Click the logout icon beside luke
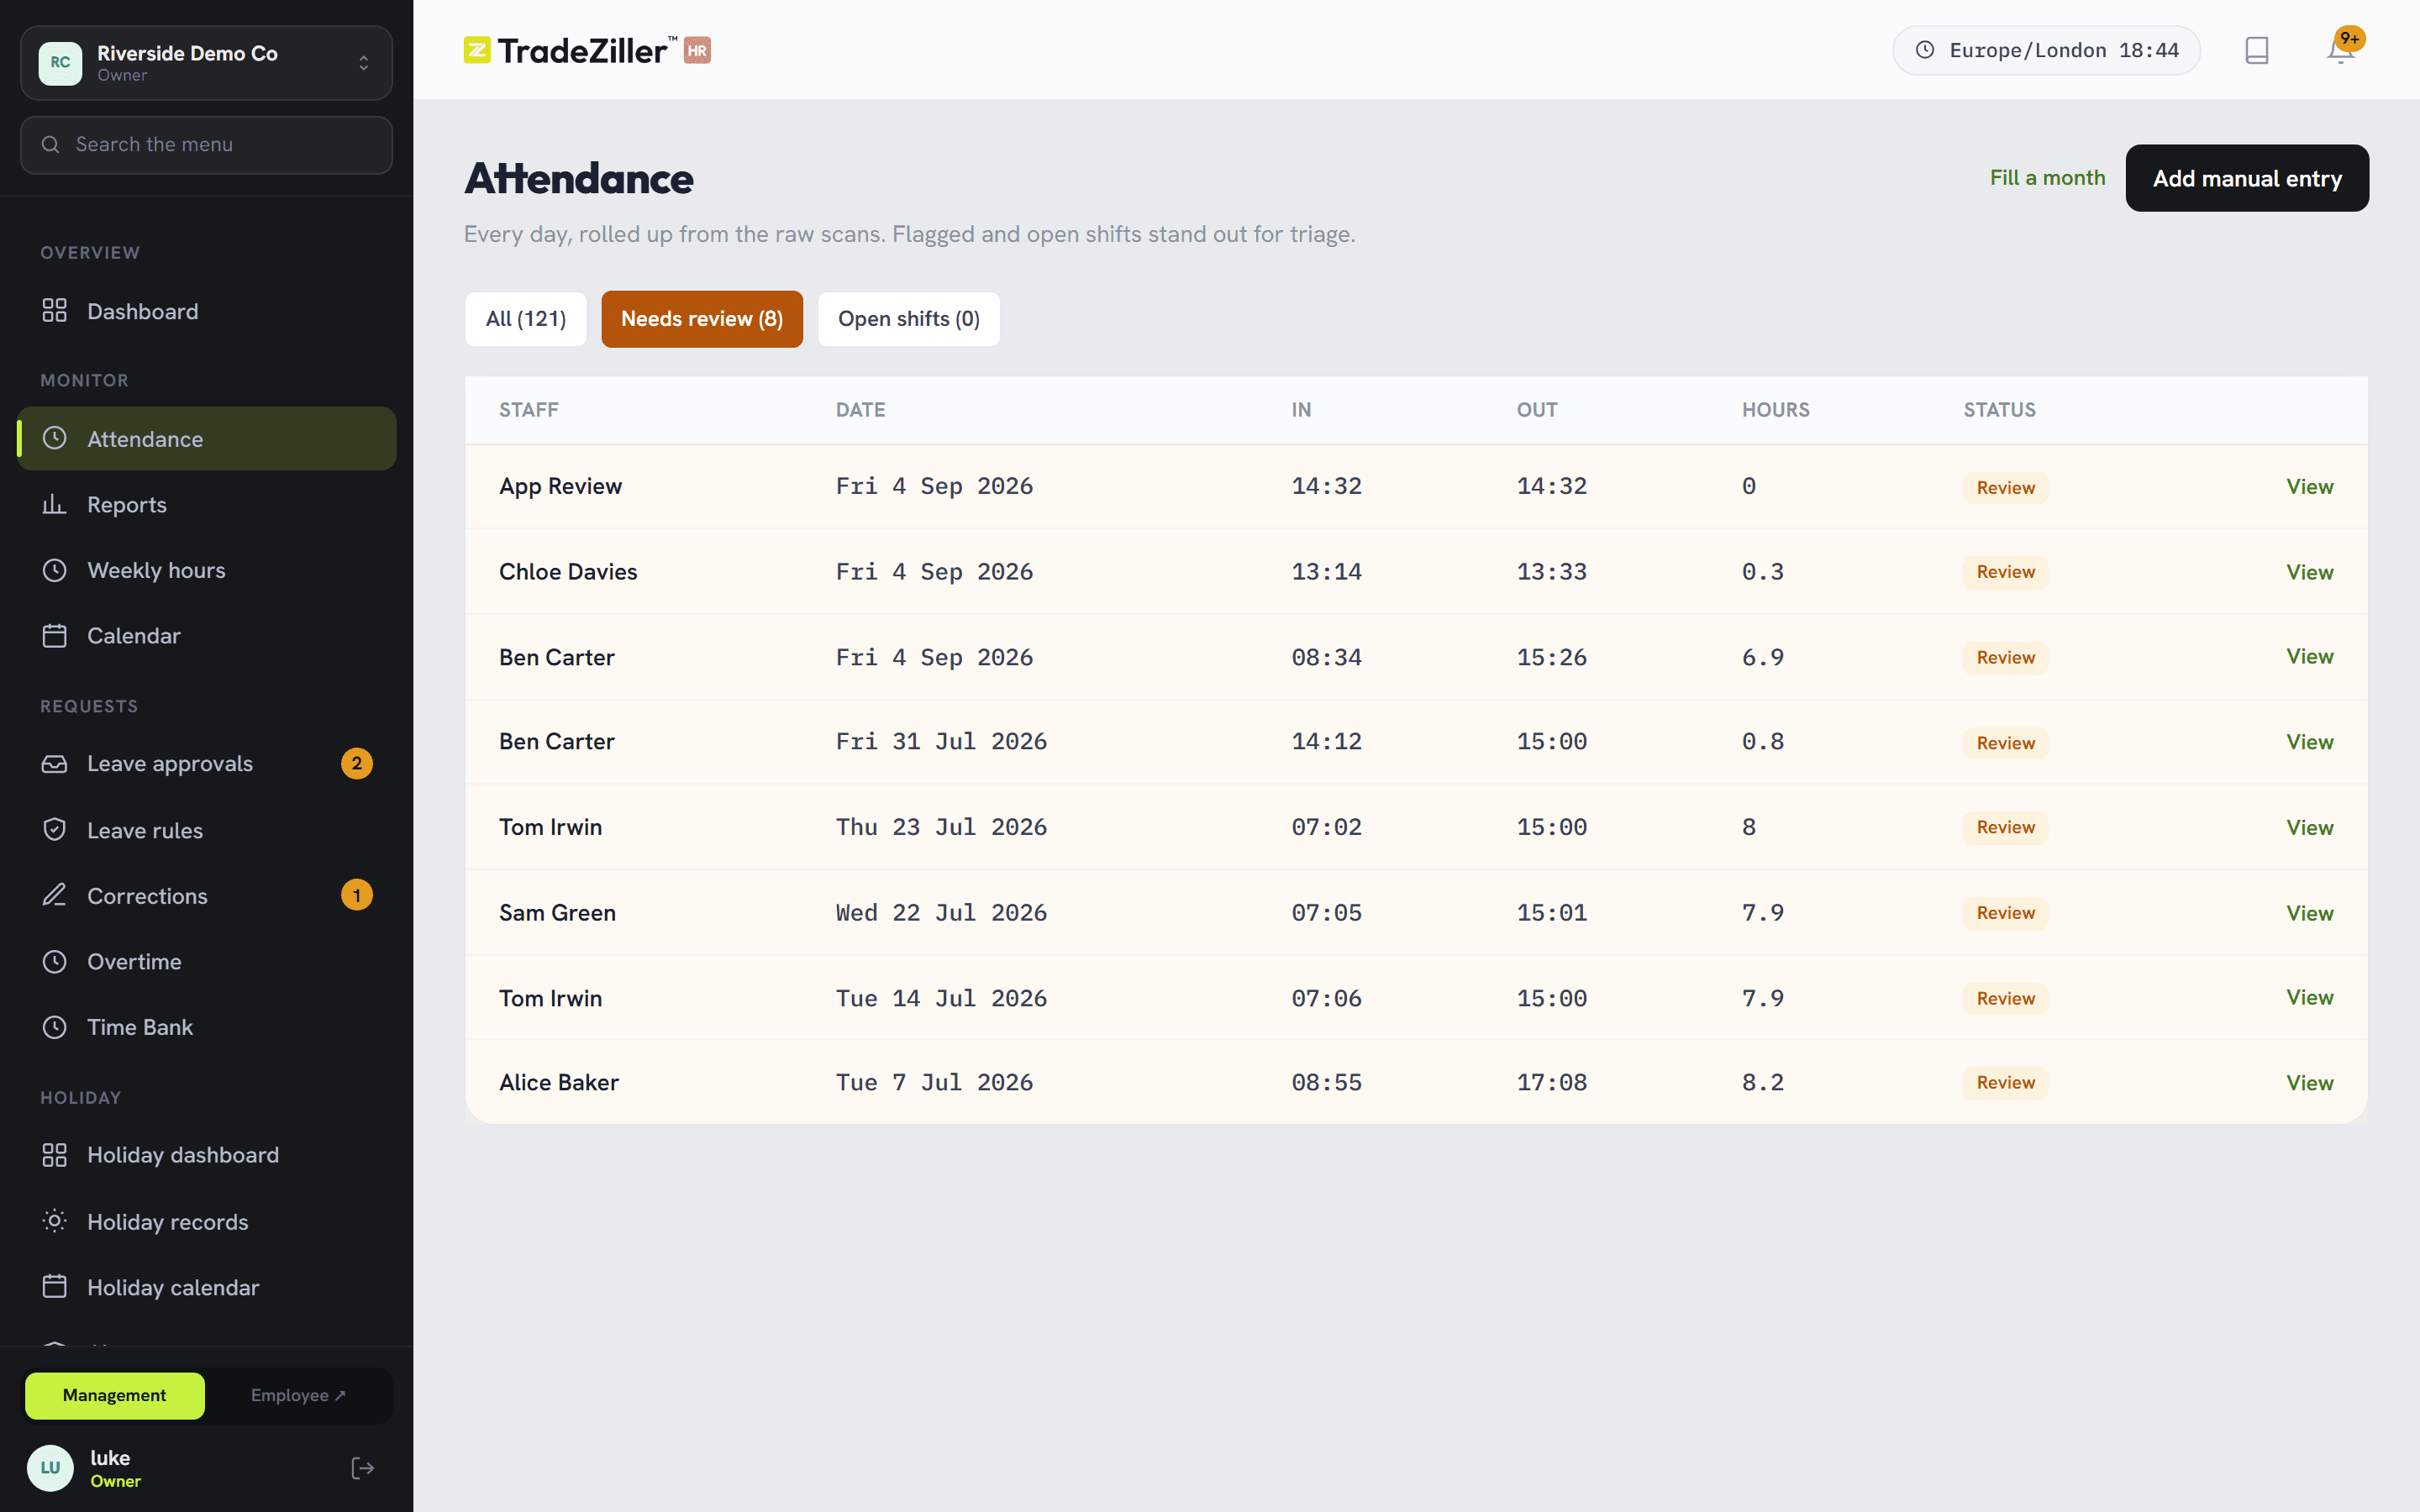The image size is (2420, 1512). coord(363,1467)
